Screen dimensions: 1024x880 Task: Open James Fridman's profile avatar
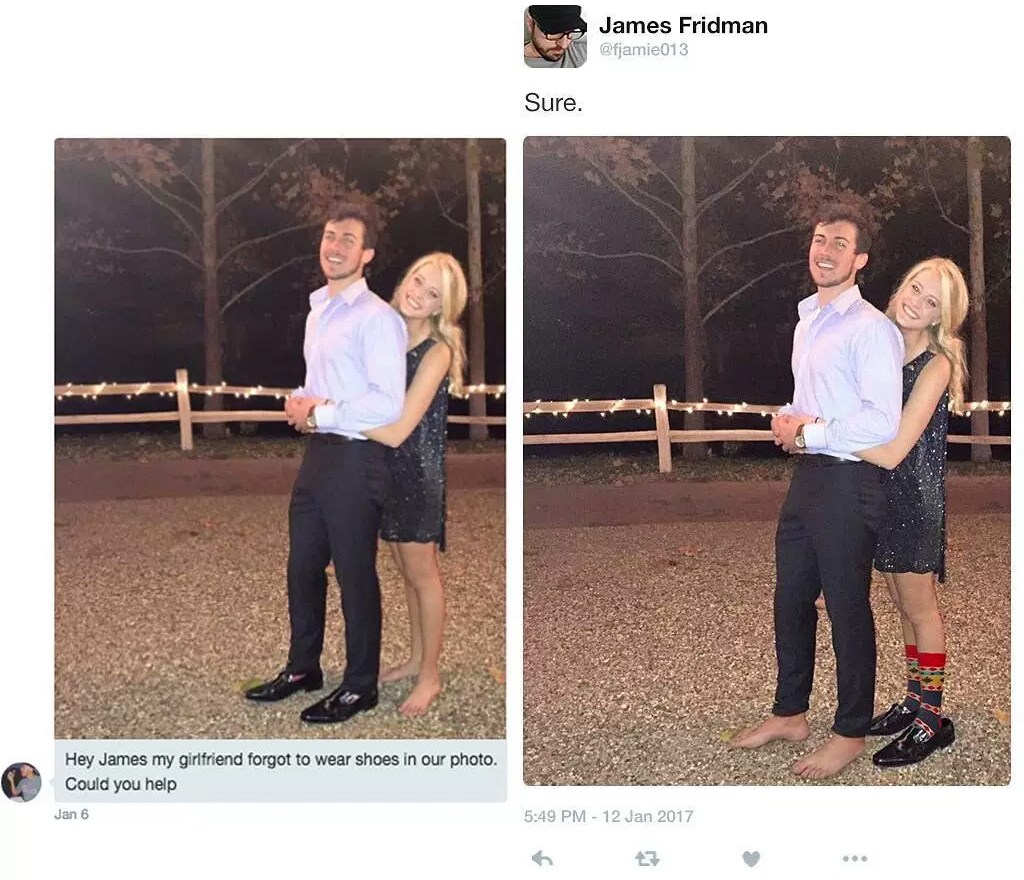tap(555, 37)
